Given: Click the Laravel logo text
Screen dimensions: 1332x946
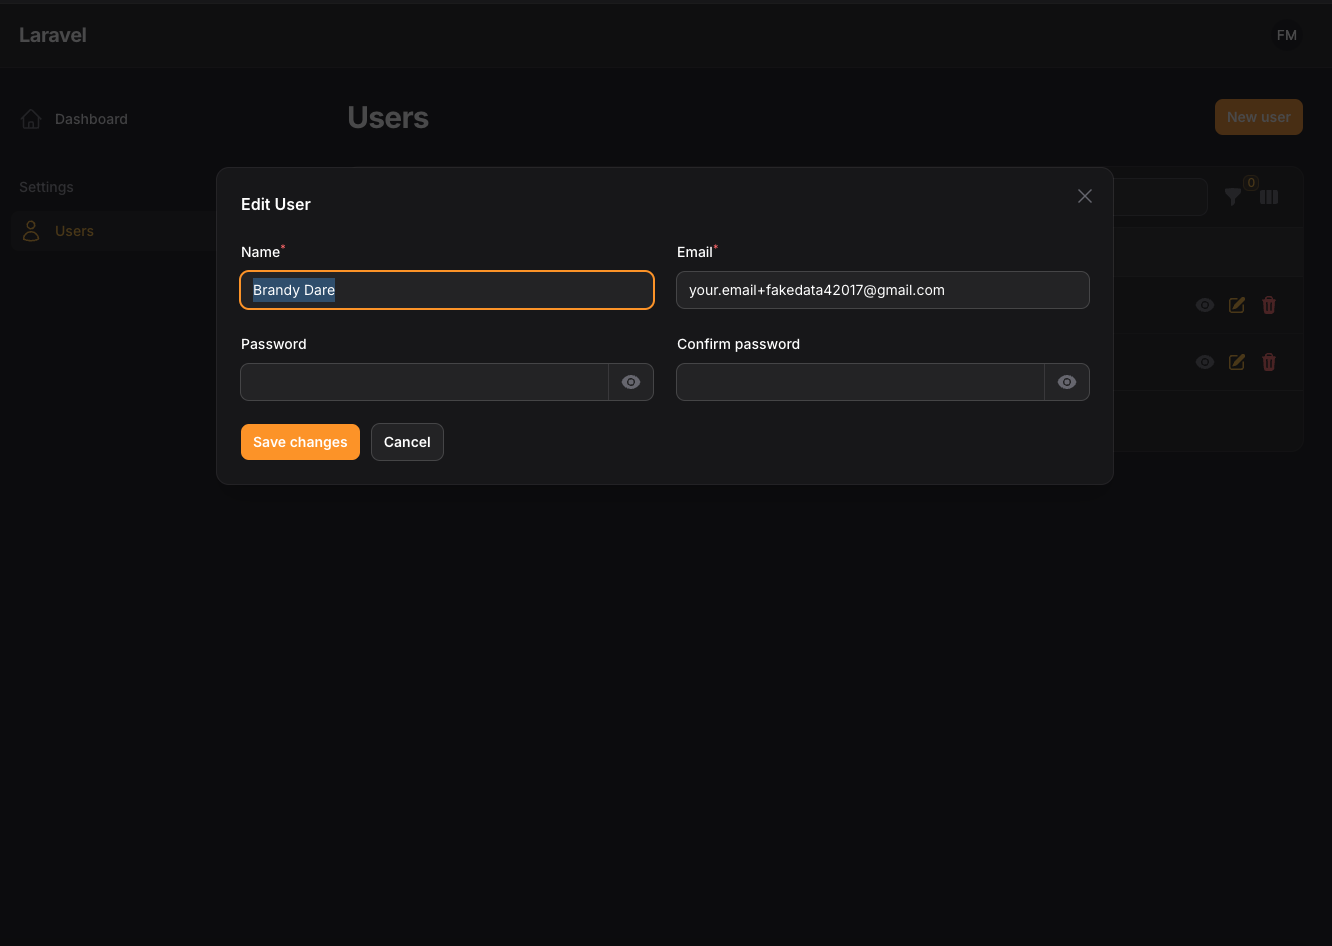Looking at the screenshot, I should coord(53,35).
